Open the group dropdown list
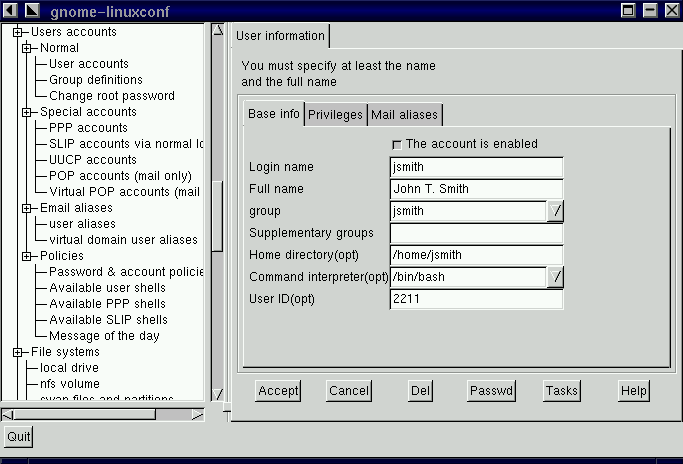Image resolution: width=683 pixels, height=464 pixels. point(556,211)
